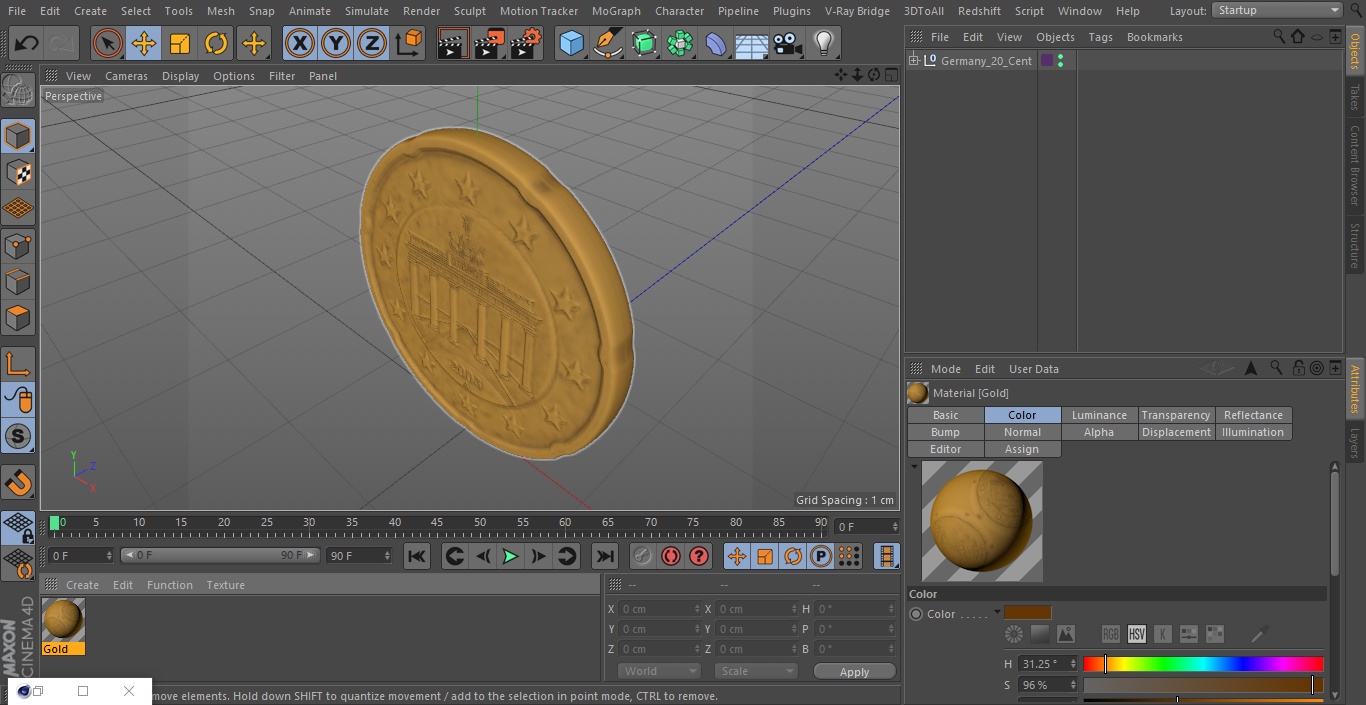Image resolution: width=1366 pixels, height=705 pixels.
Task: Open the Simulate menu
Action: pyautogui.click(x=367, y=11)
